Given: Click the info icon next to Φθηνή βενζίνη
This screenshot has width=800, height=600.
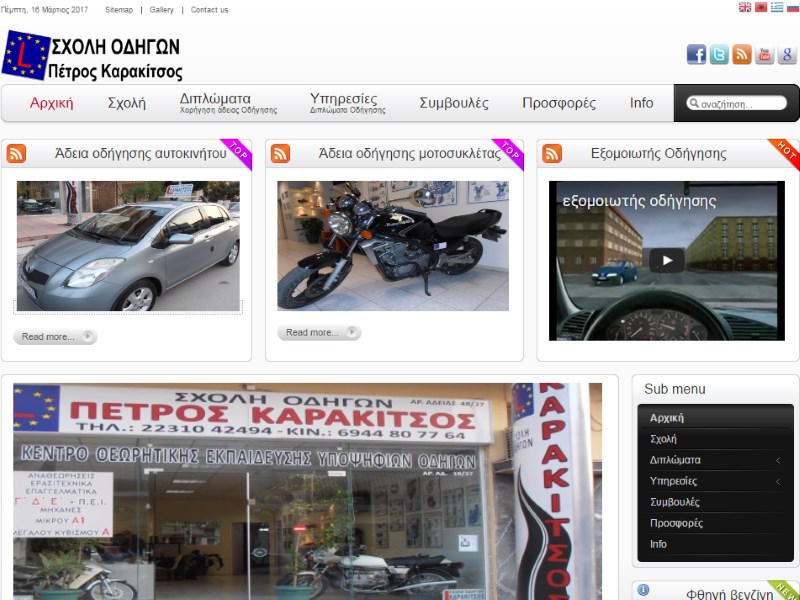Looking at the screenshot, I should pyautogui.click(x=644, y=591).
